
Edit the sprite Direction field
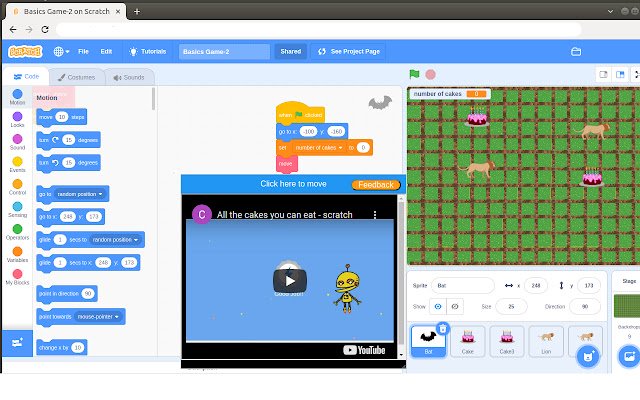584,306
